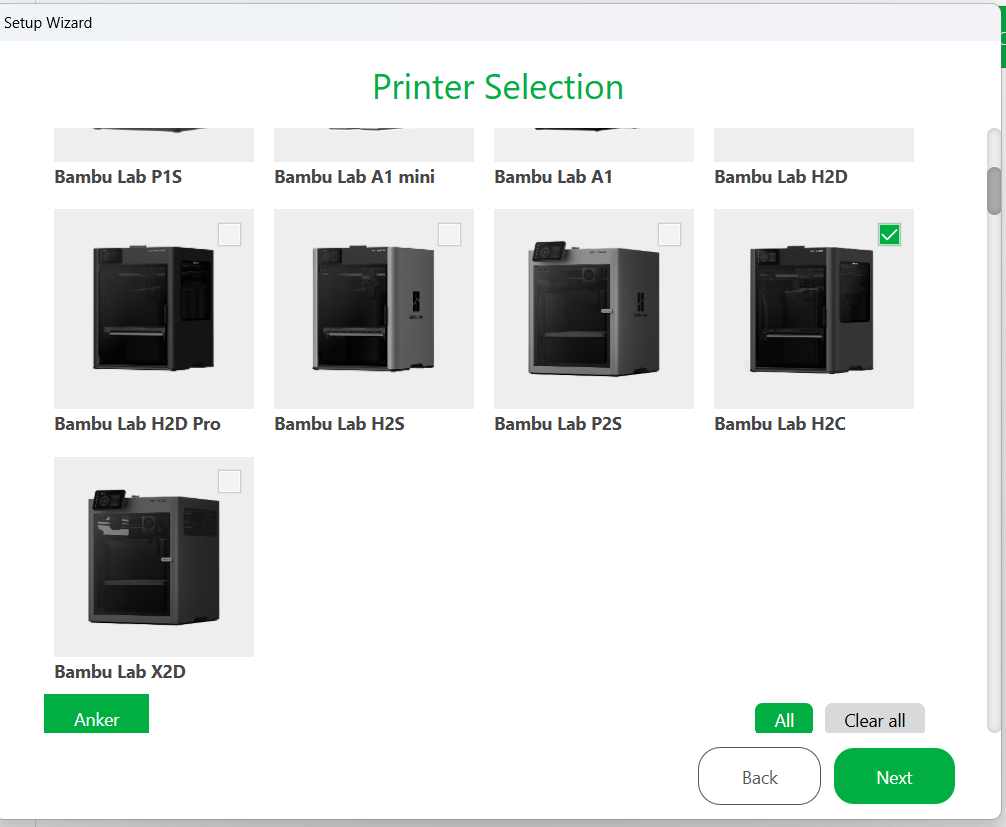Click the Bambu Lab A1 label
1006x827 pixels.
[x=553, y=177]
